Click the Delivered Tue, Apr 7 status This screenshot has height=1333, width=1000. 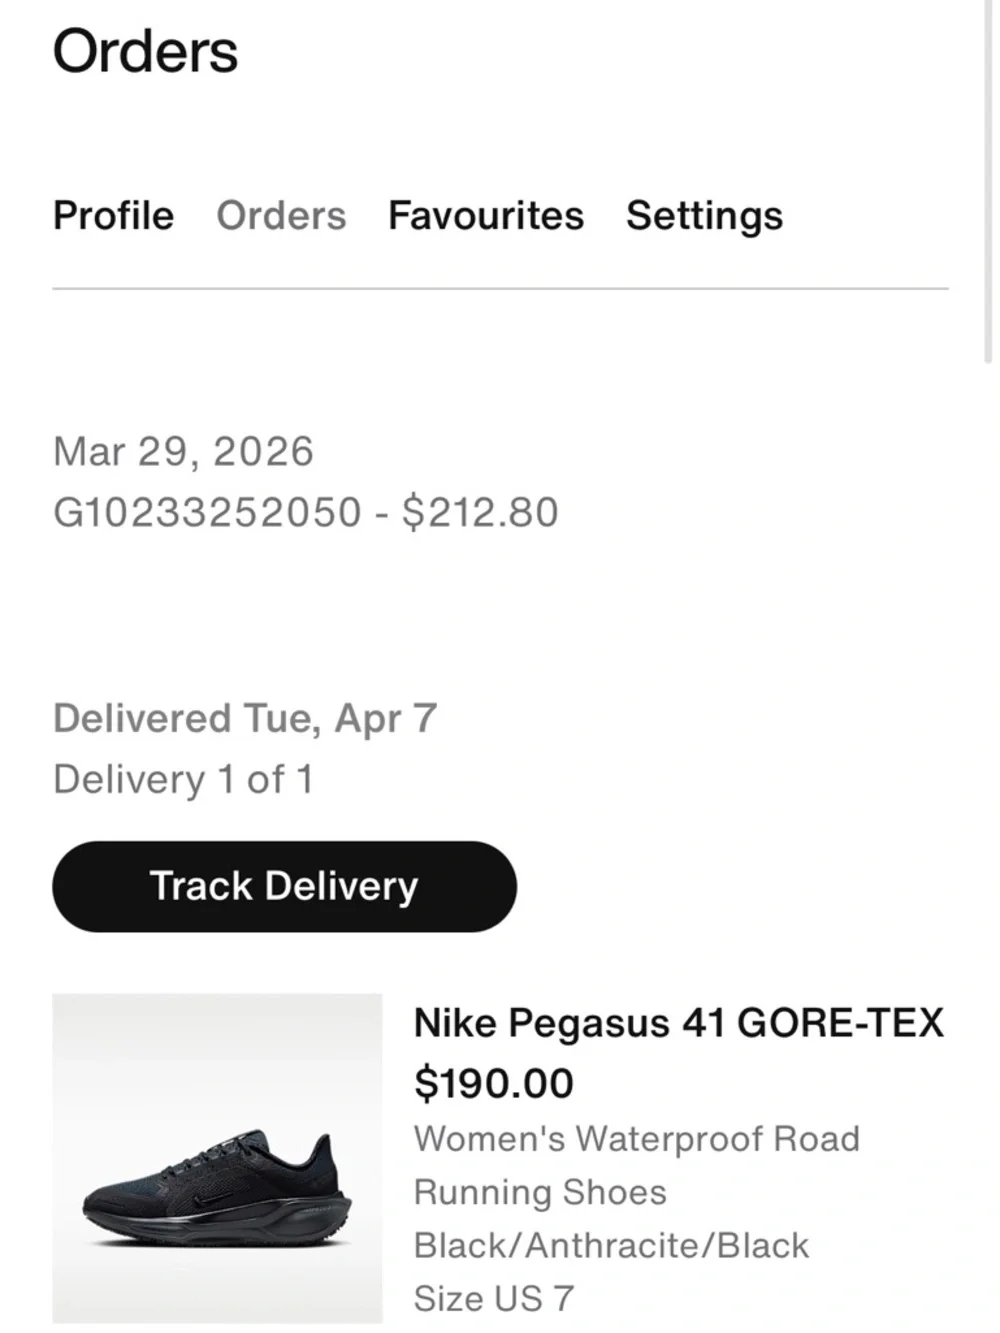point(245,718)
